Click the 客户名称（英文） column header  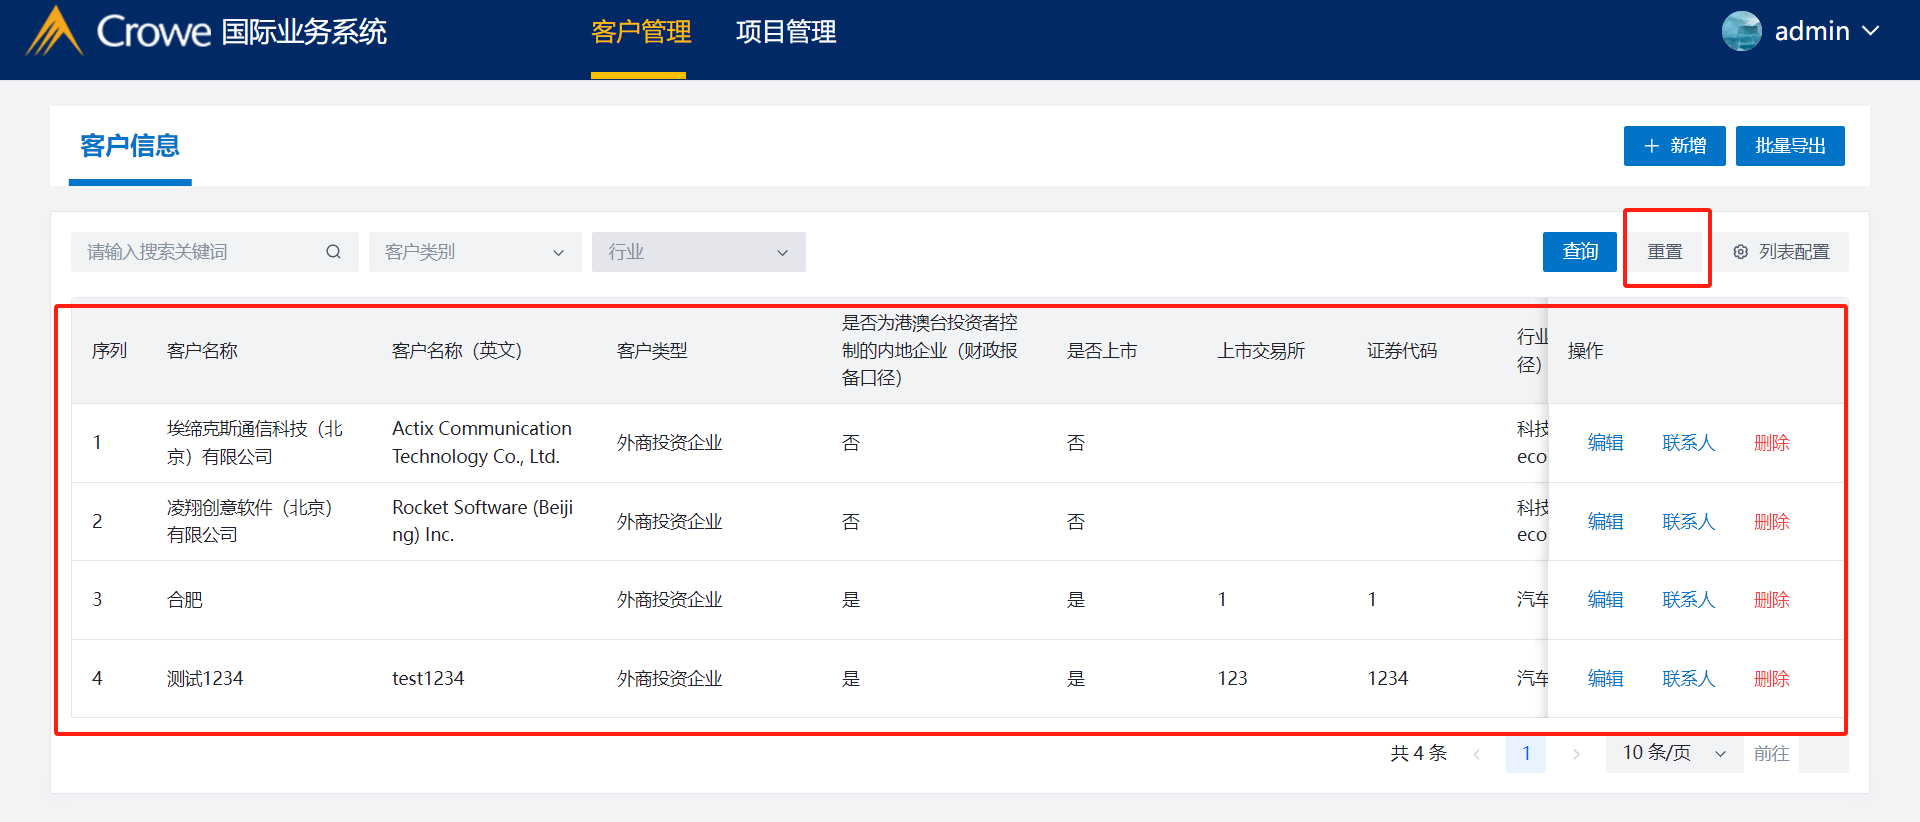457,351
